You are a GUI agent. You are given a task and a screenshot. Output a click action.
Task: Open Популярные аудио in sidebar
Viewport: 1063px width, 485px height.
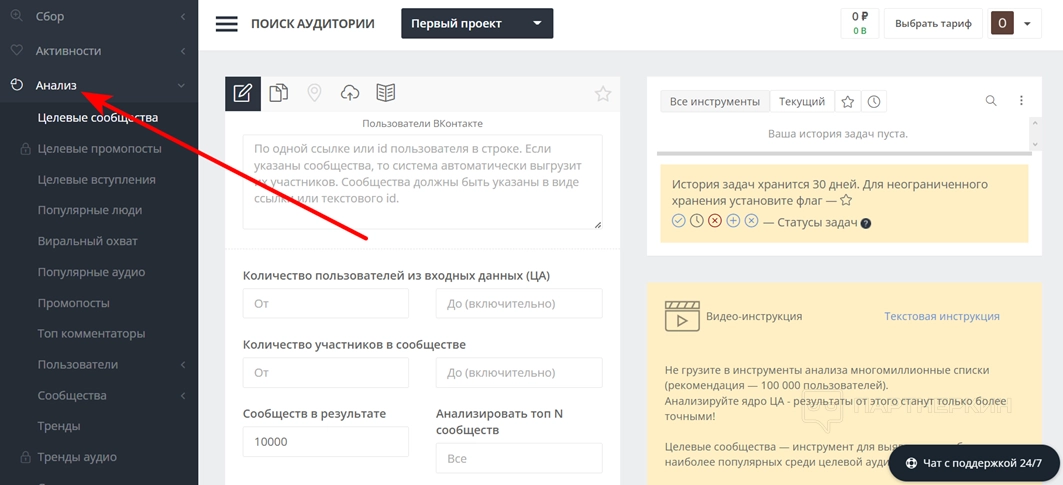[91, 272]
